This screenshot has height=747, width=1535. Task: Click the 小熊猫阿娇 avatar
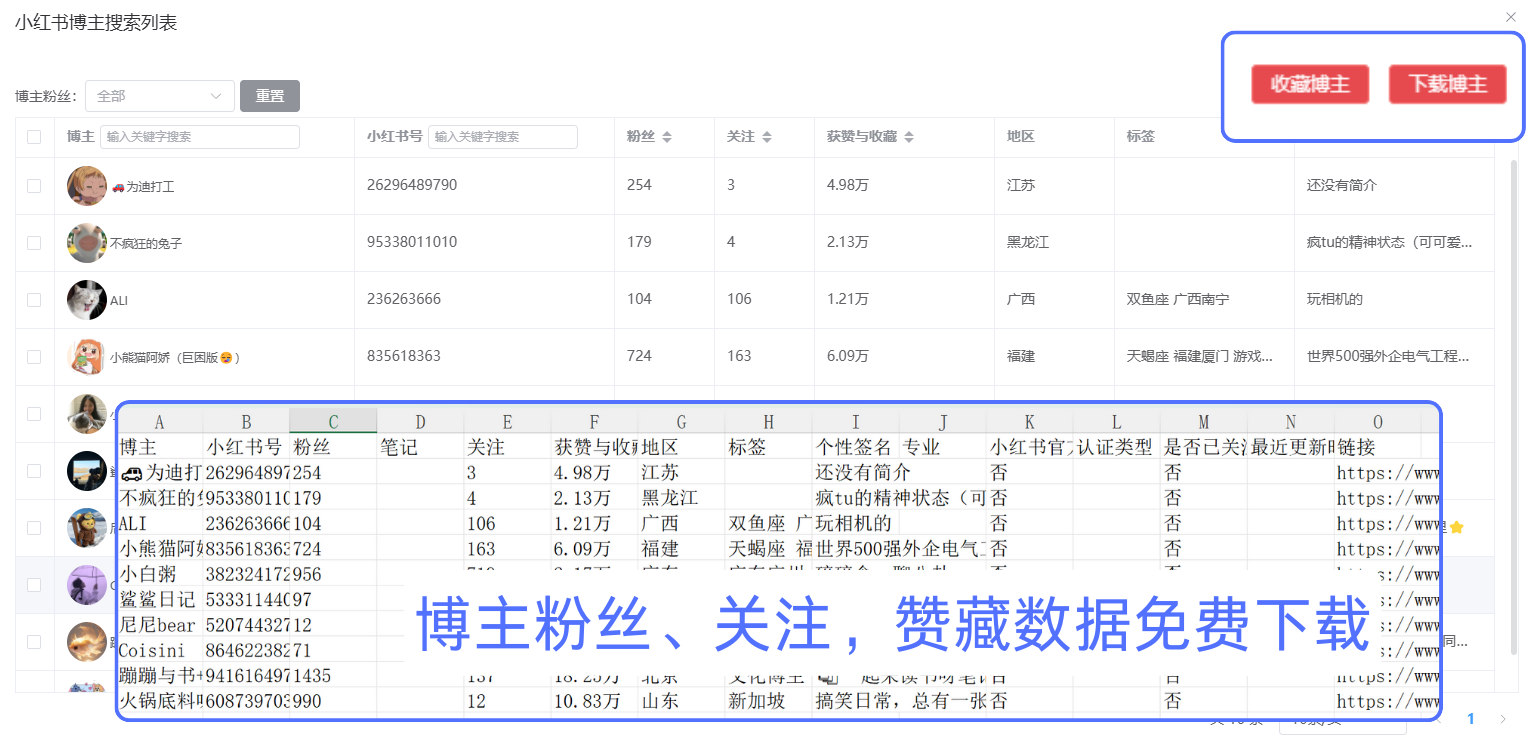pos(87,357)
